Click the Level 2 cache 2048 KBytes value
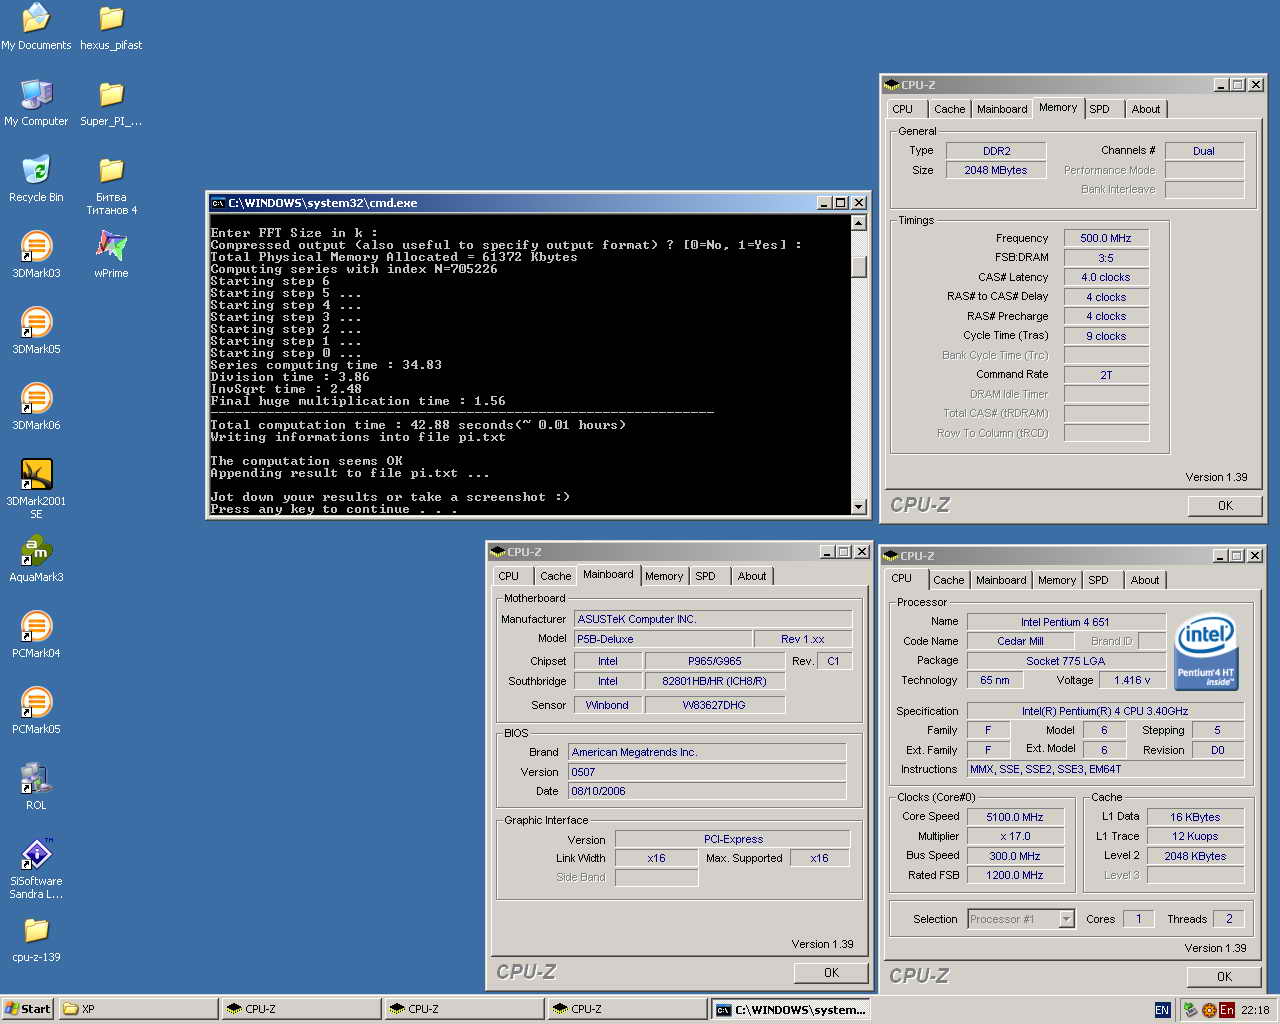Viewport: 1280px width, 1024px height. (x=1195, y=856)
